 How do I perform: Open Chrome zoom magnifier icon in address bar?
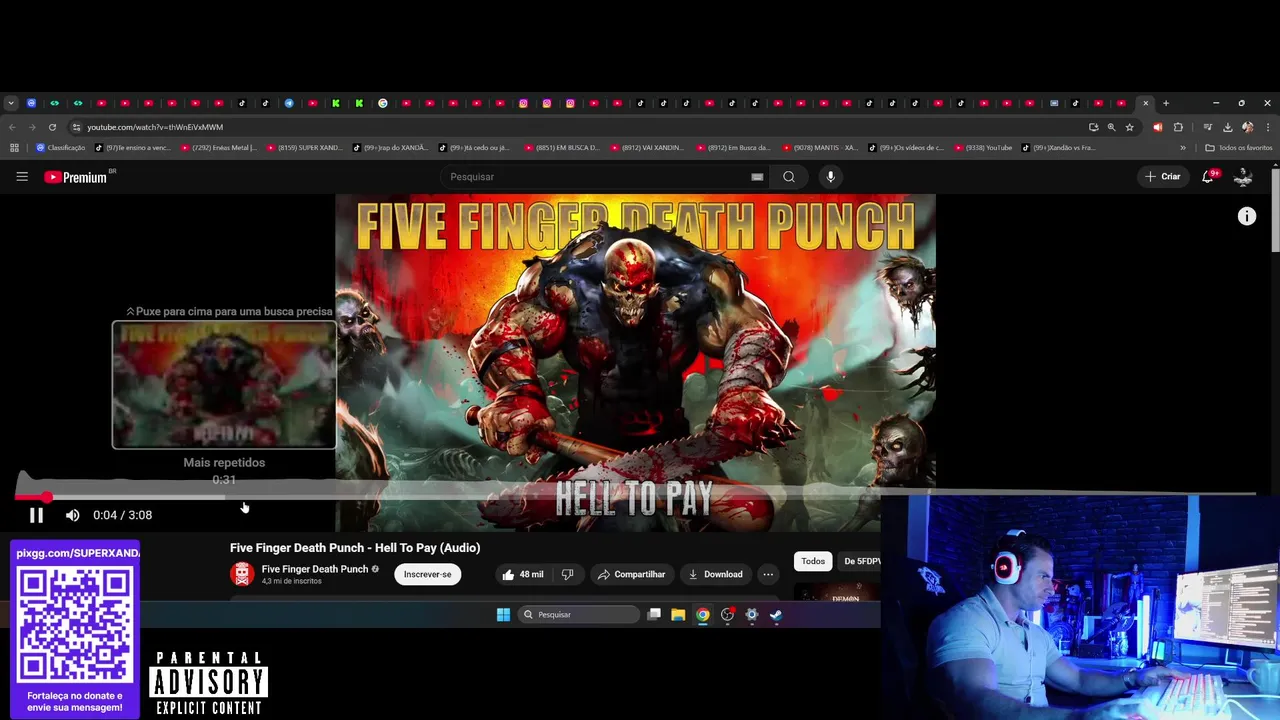coord(1111,127)
